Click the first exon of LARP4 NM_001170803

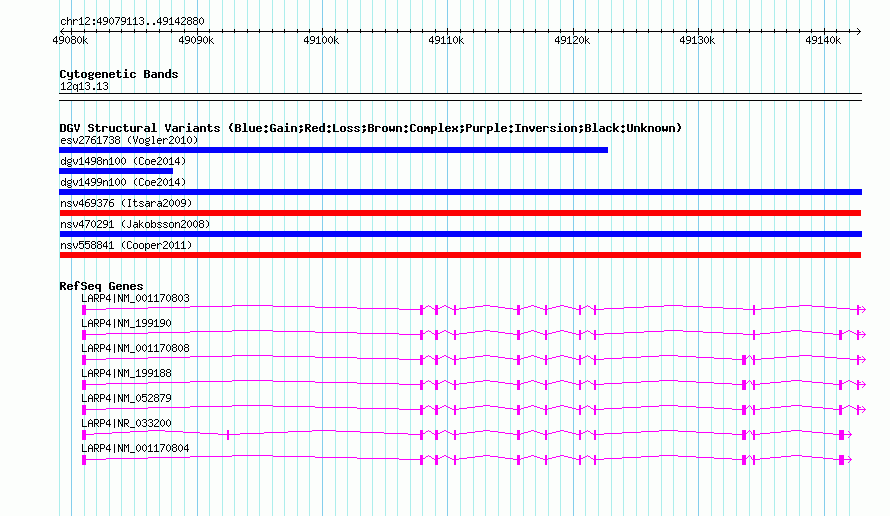[x=84, y=309]
